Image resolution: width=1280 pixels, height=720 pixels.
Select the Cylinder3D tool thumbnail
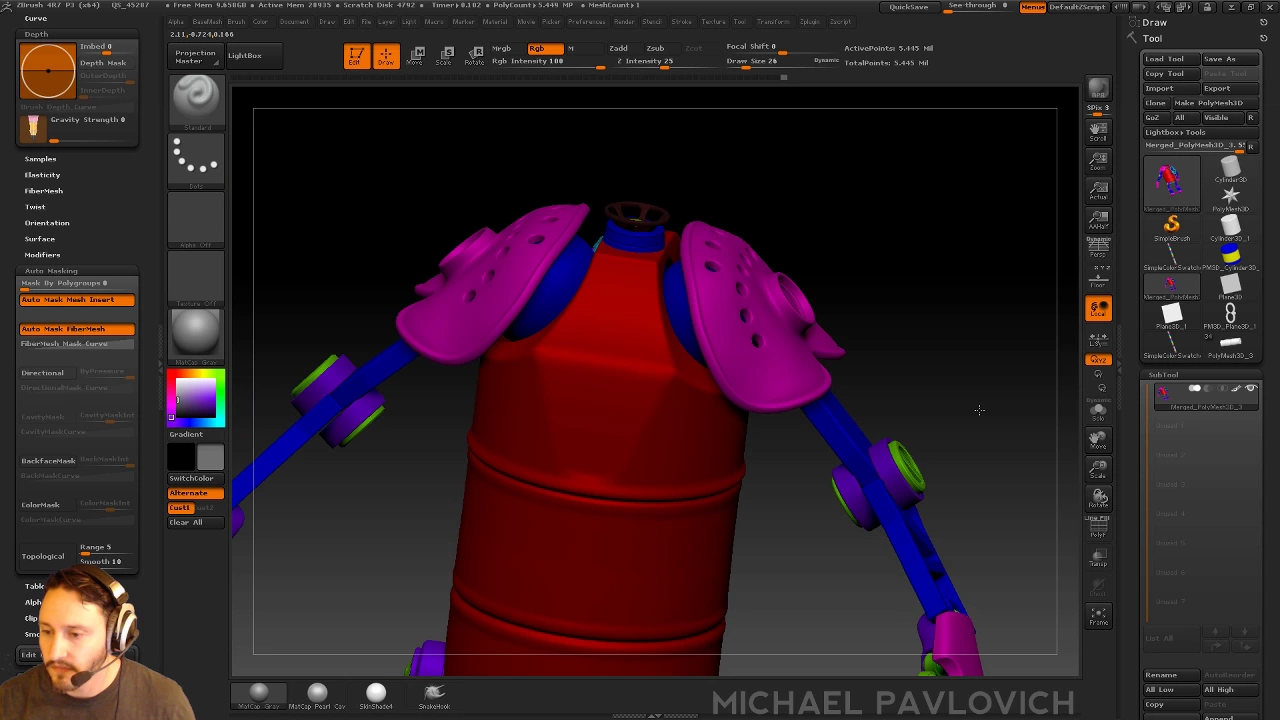[1230, 169]
